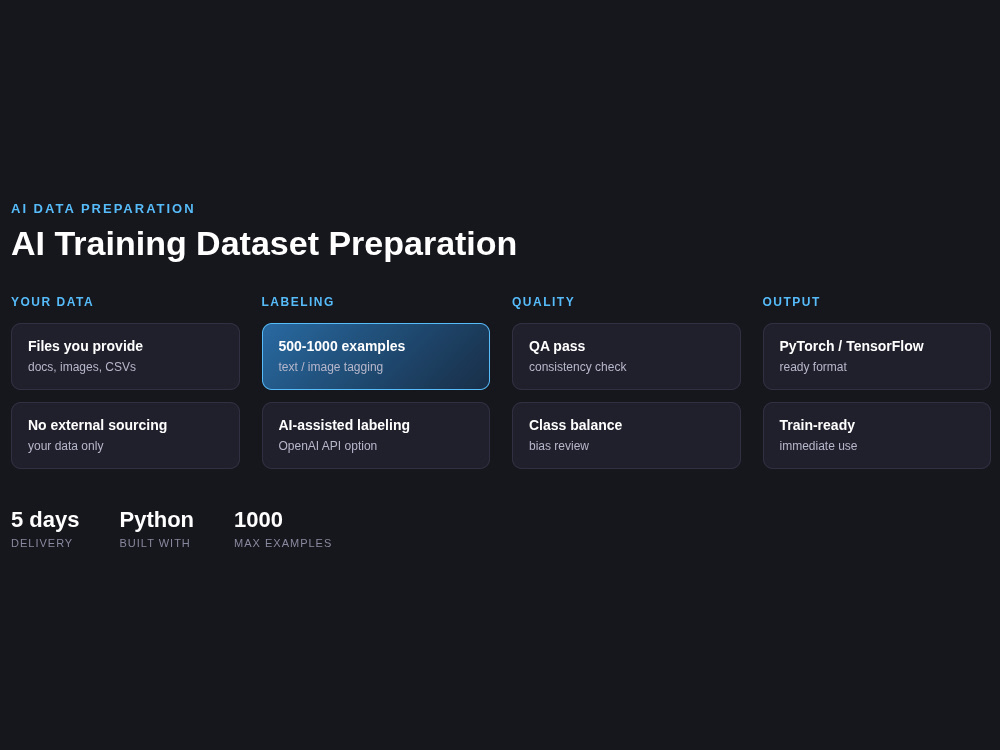Click 'consistency check' subtitle text

tap(578, 367)
